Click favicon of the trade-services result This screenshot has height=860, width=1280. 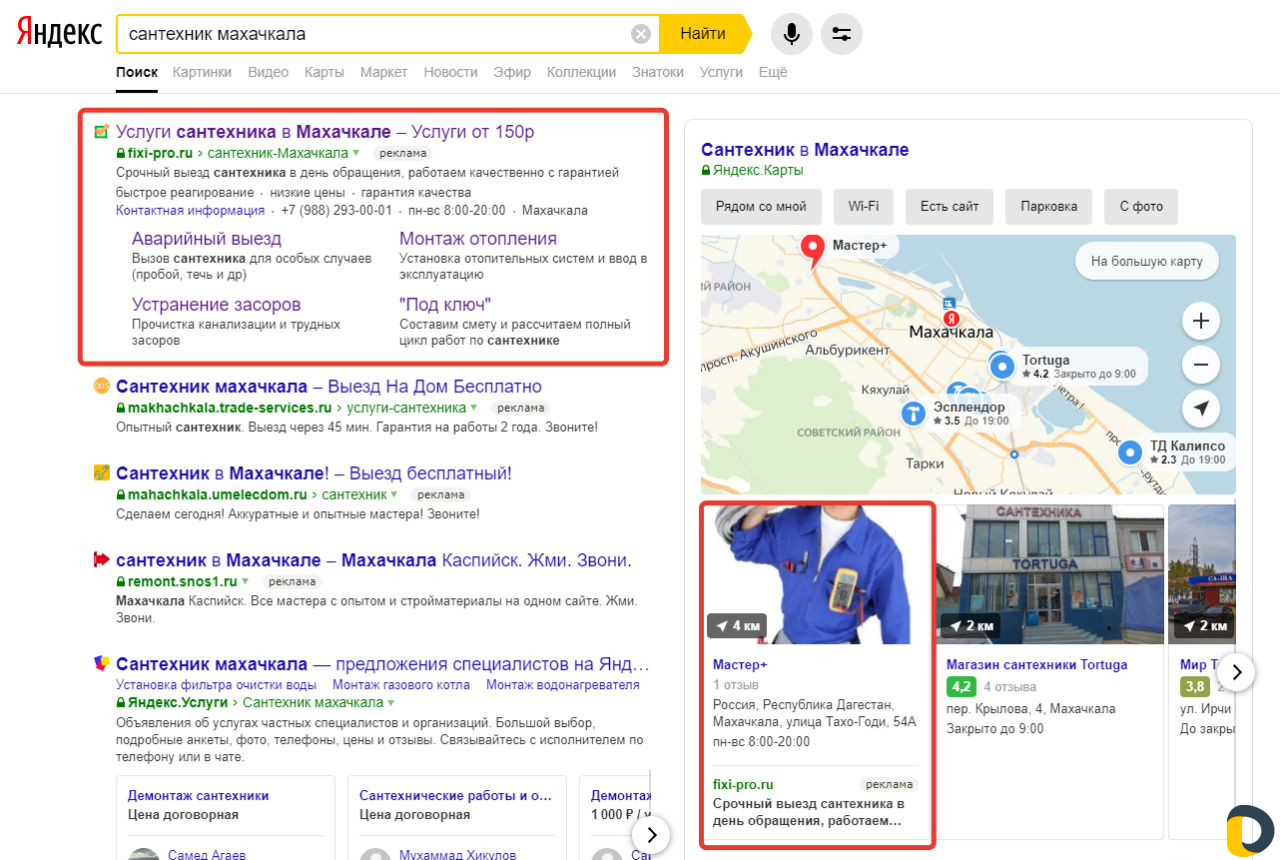pyautogui.click(x=101, y=386)
